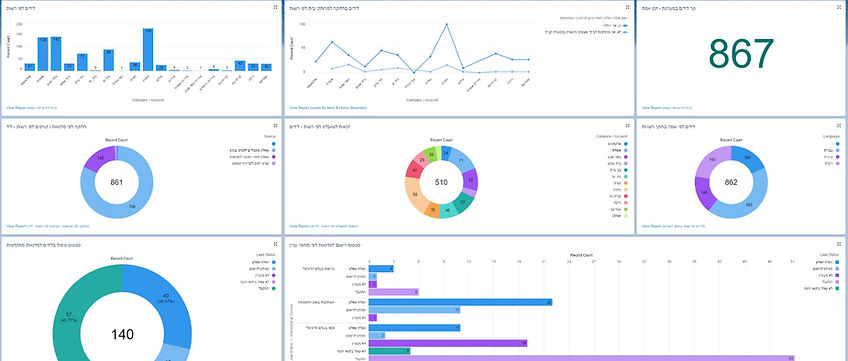Click the 861 donut center total
848x361 pixels.
point(117,182)
